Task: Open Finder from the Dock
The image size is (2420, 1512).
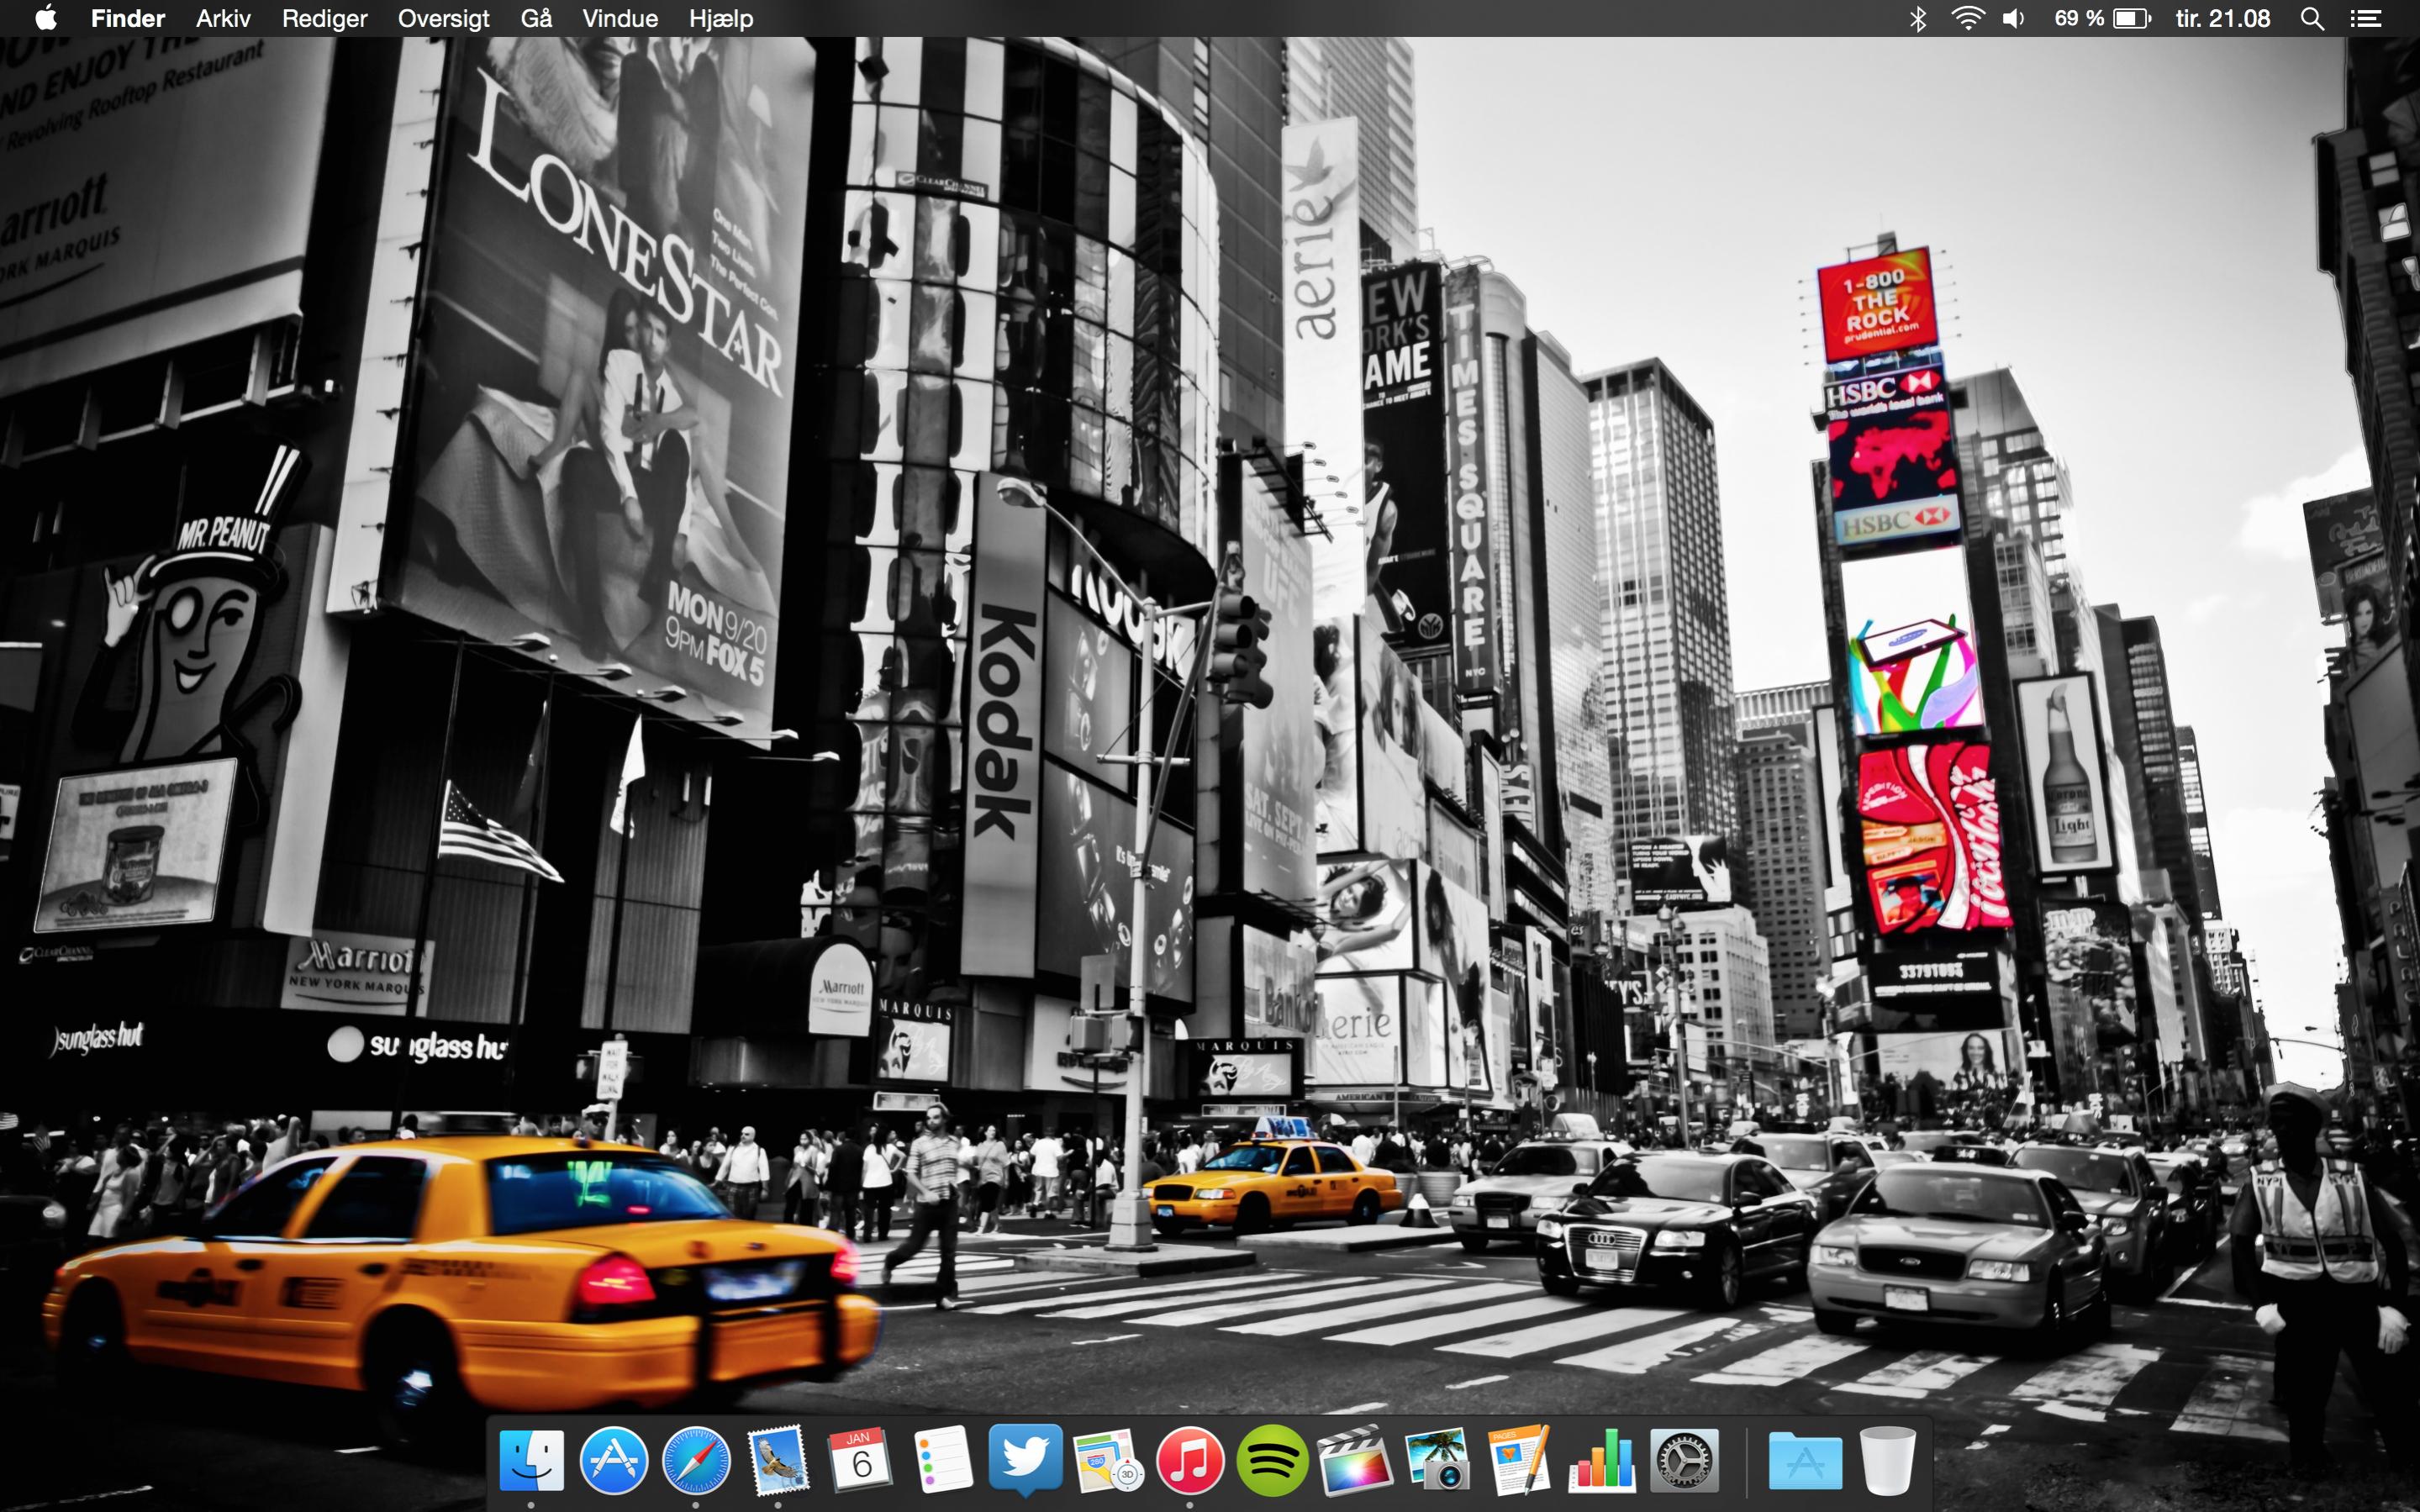Action: [x=531, y=1461]
